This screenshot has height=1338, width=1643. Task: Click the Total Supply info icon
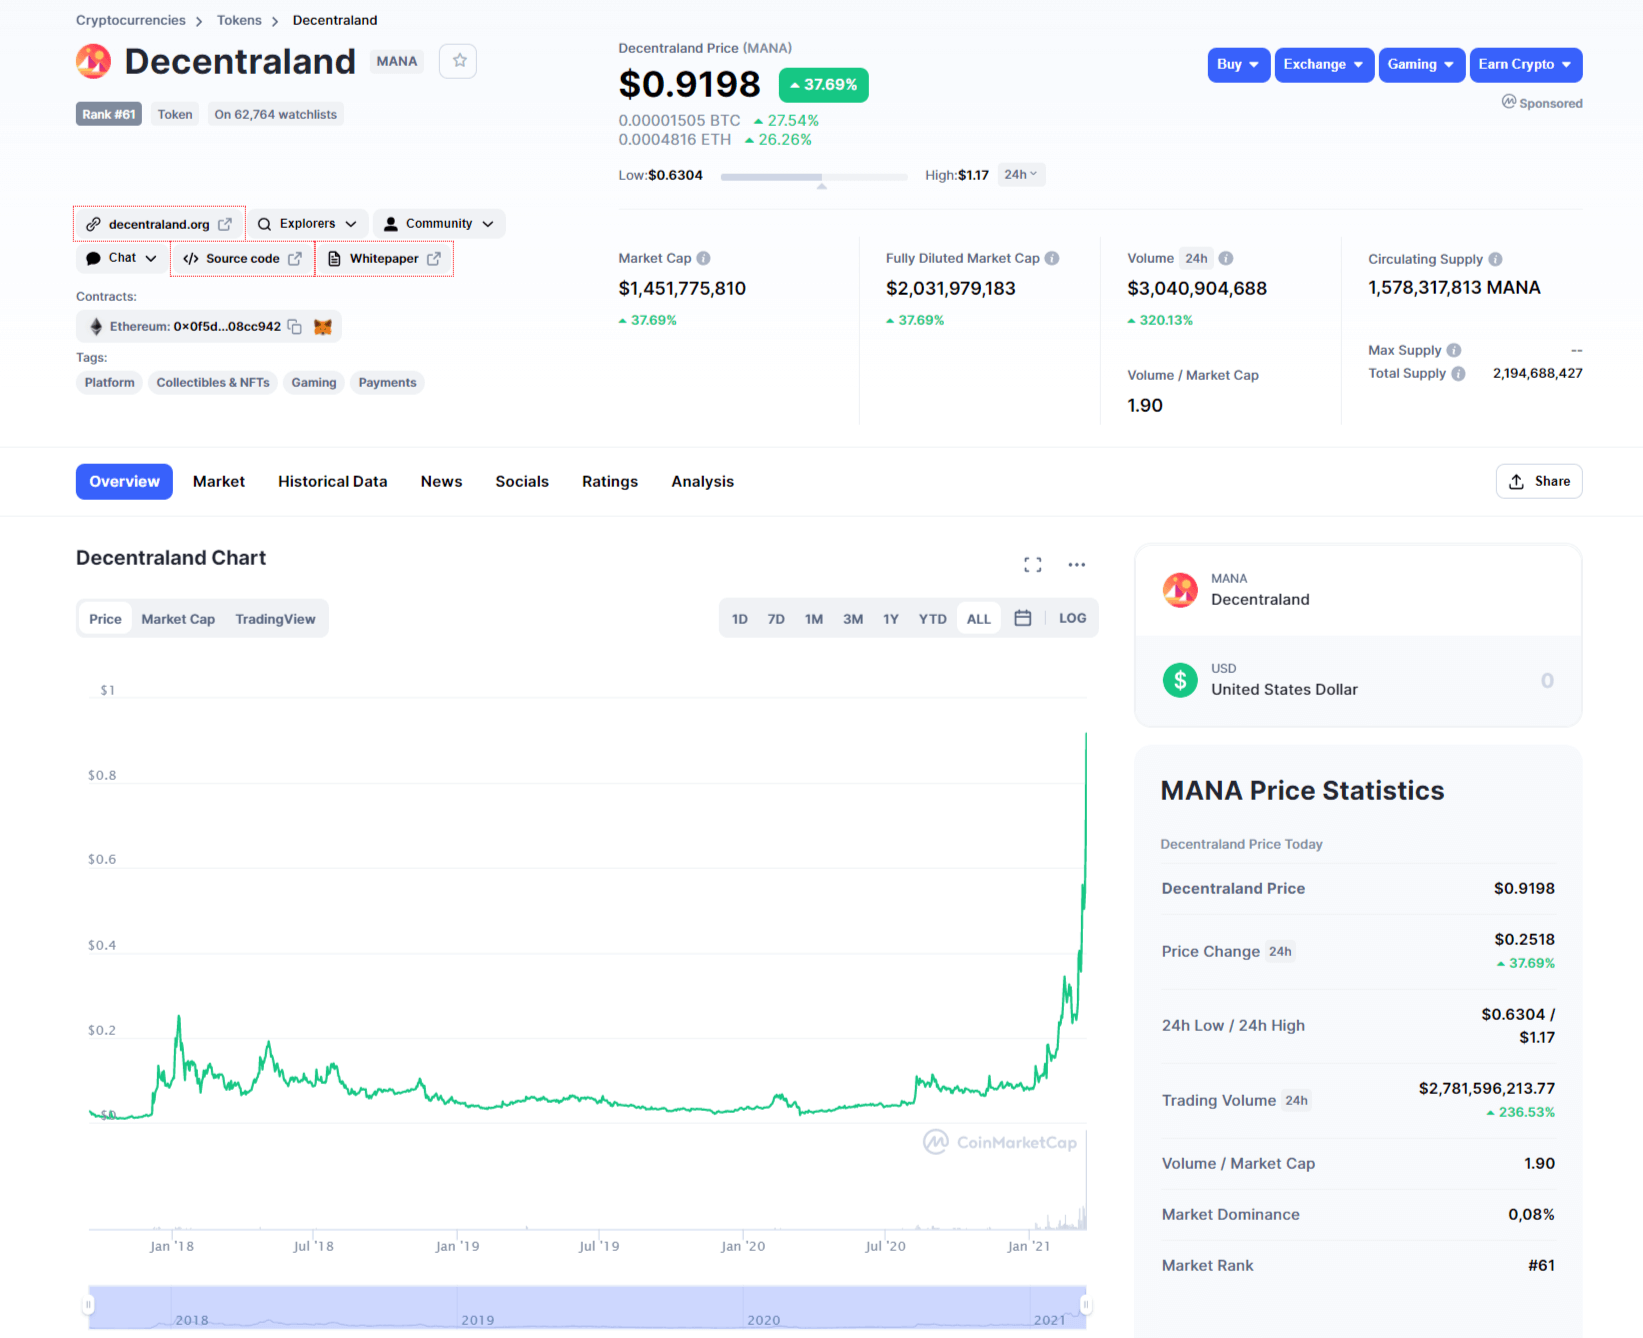pyautogui.click(x=1458, y=373)
